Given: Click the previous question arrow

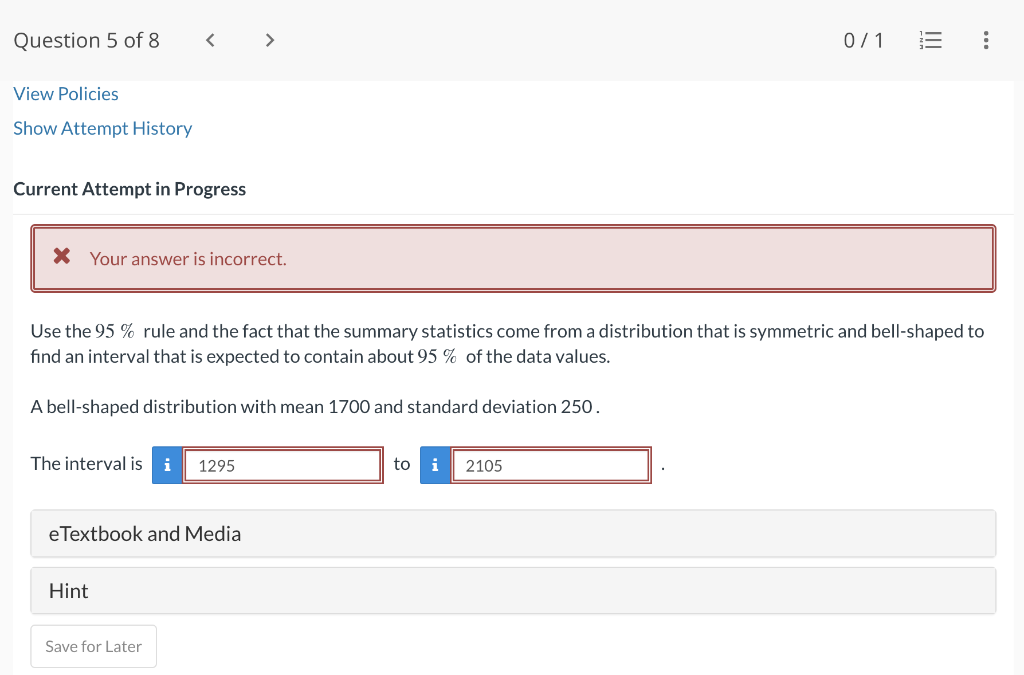Looking at the screenshot, I should [x=210, y=40].
